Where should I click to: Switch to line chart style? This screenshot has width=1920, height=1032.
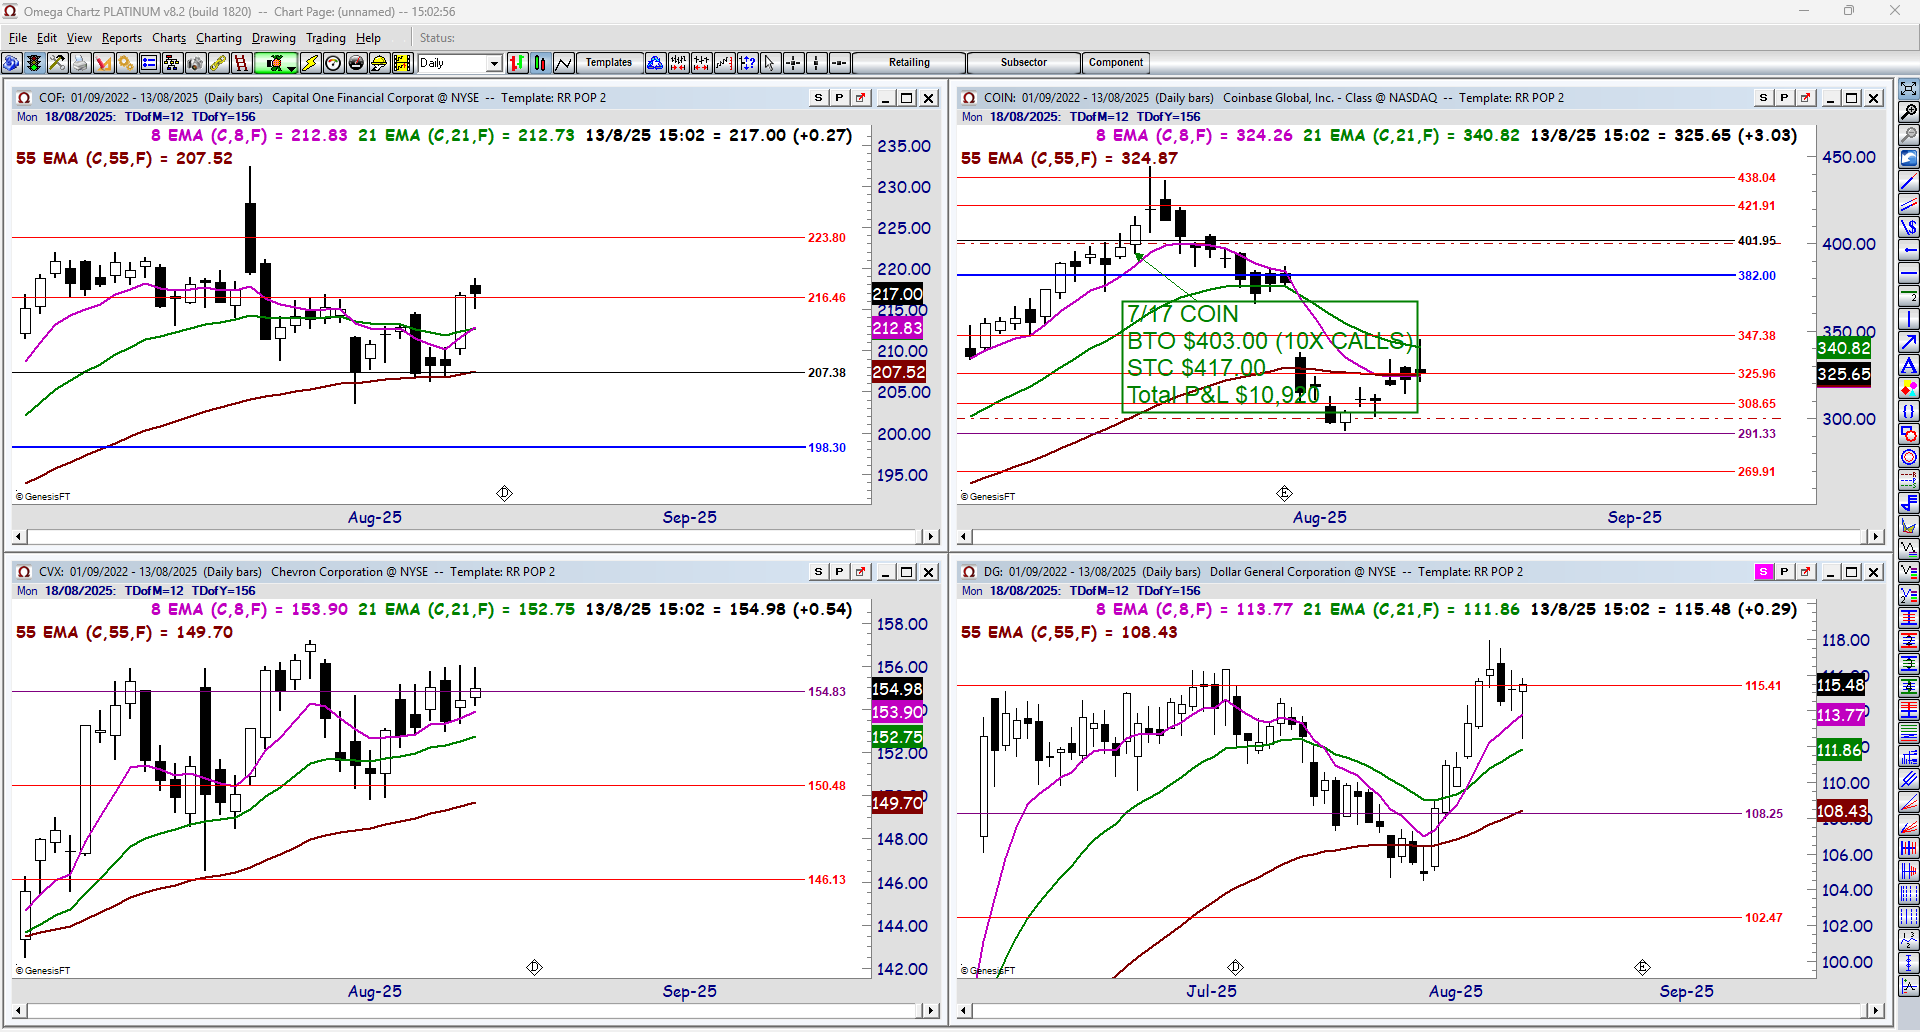click(x=563, y=63)
